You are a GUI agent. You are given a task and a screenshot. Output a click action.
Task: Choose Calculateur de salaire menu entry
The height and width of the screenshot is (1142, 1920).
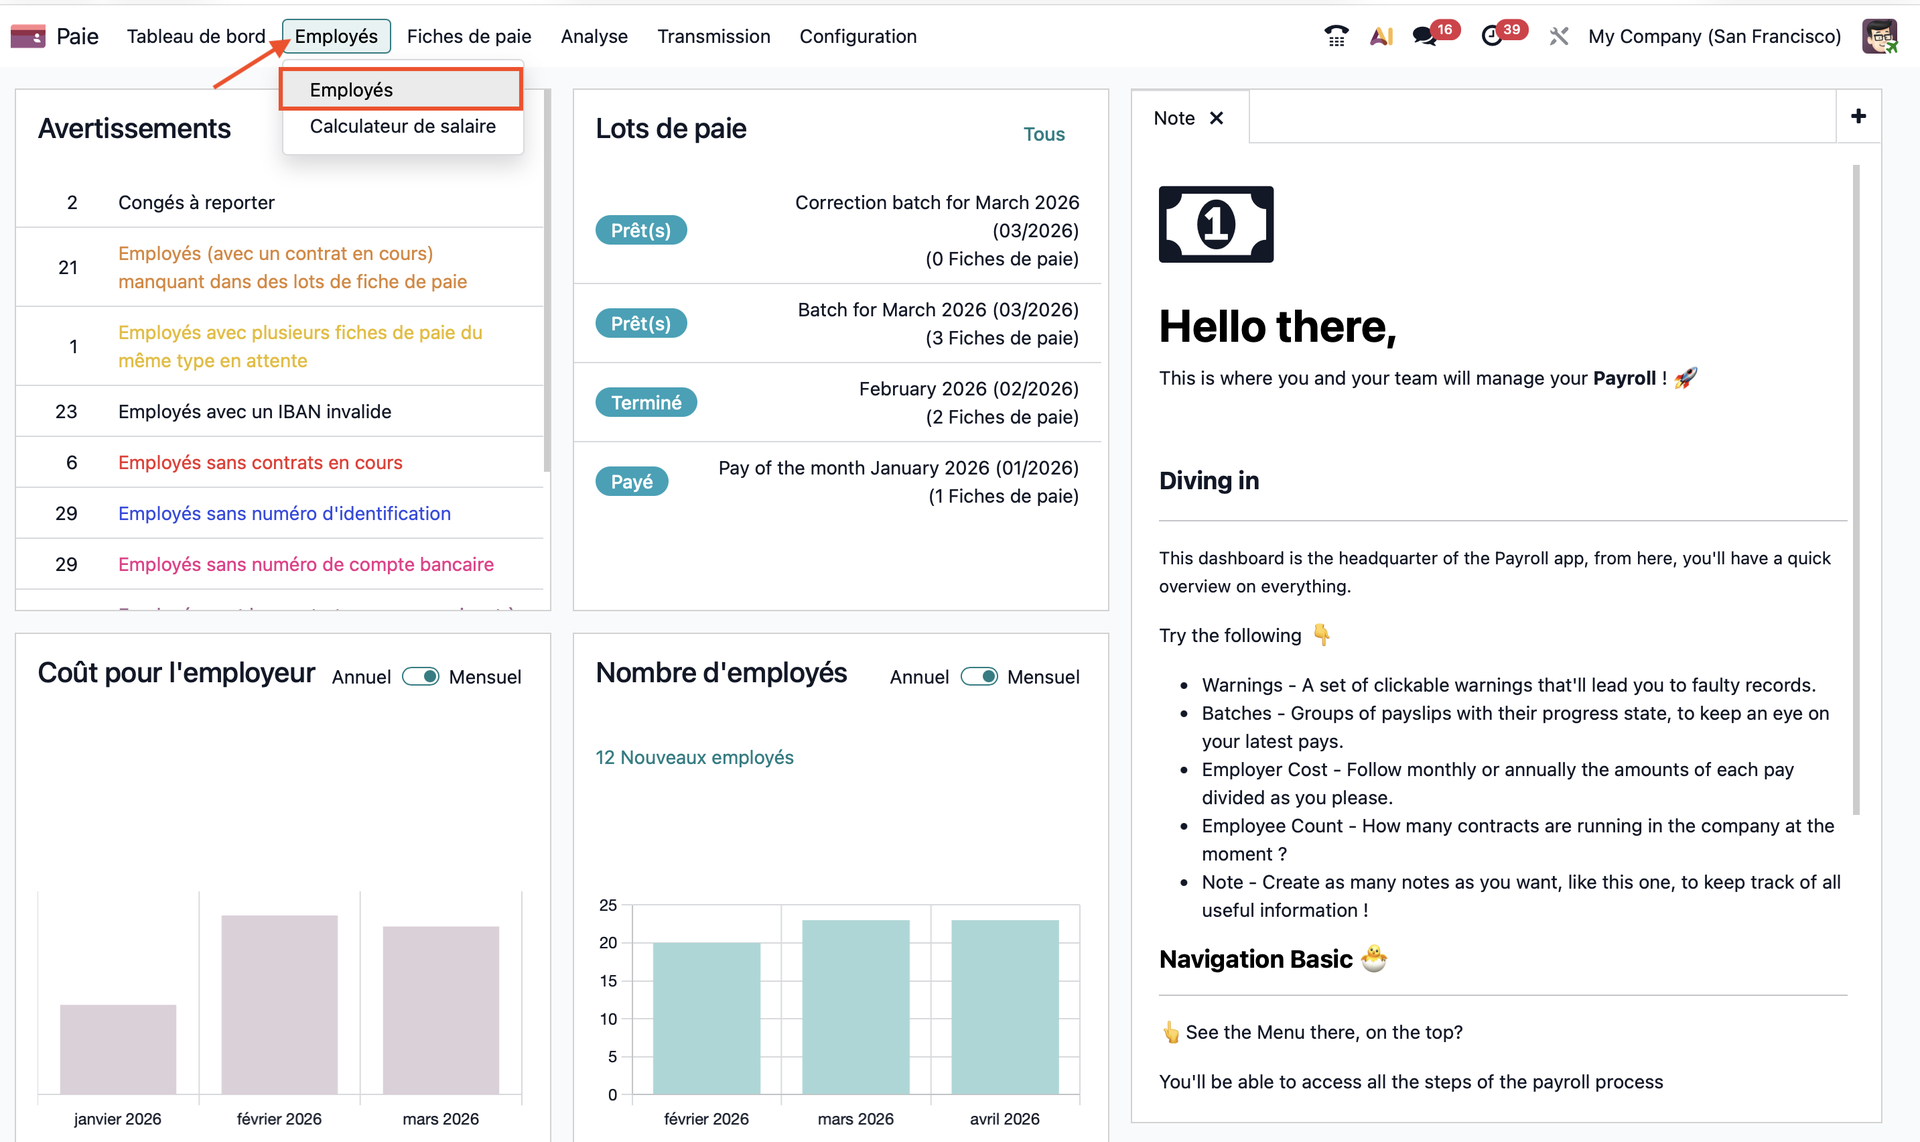(x=402, y=127)
